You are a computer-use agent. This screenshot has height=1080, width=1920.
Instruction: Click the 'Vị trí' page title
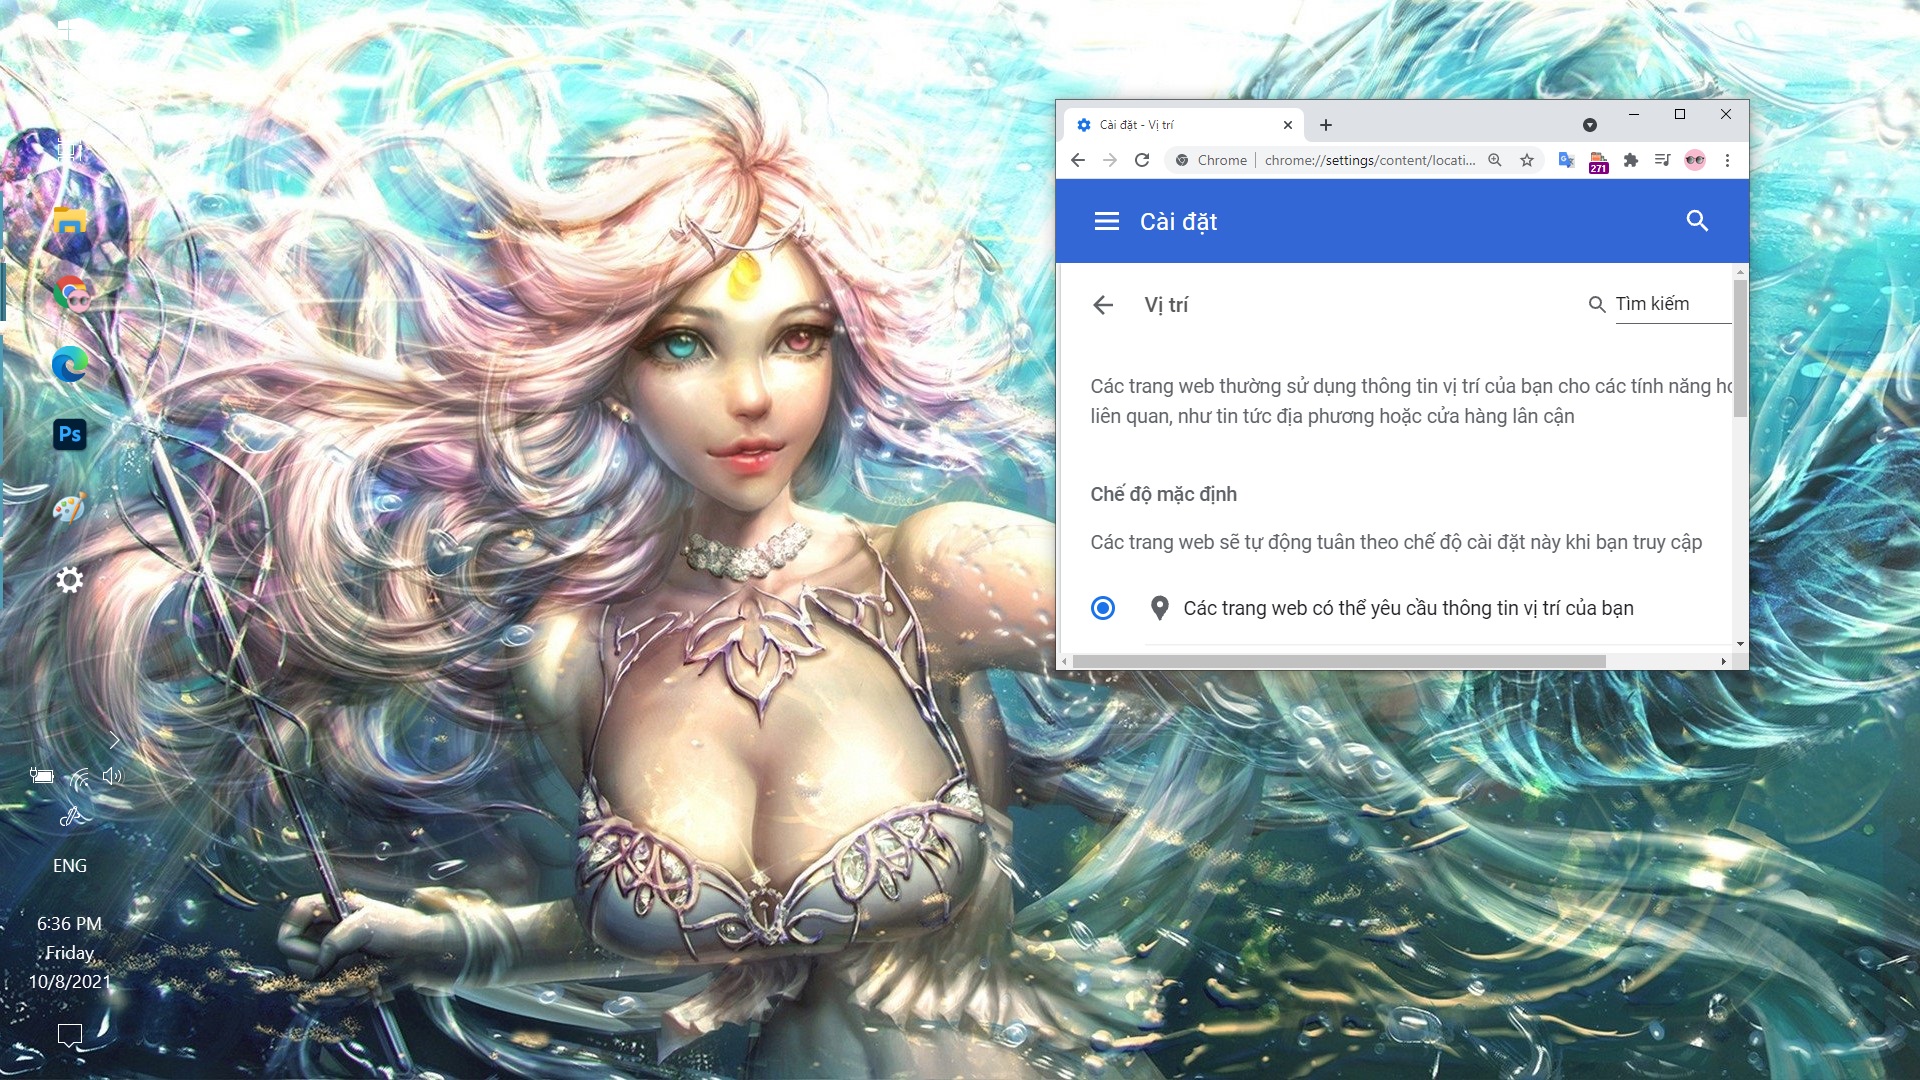pos(1166,305)
